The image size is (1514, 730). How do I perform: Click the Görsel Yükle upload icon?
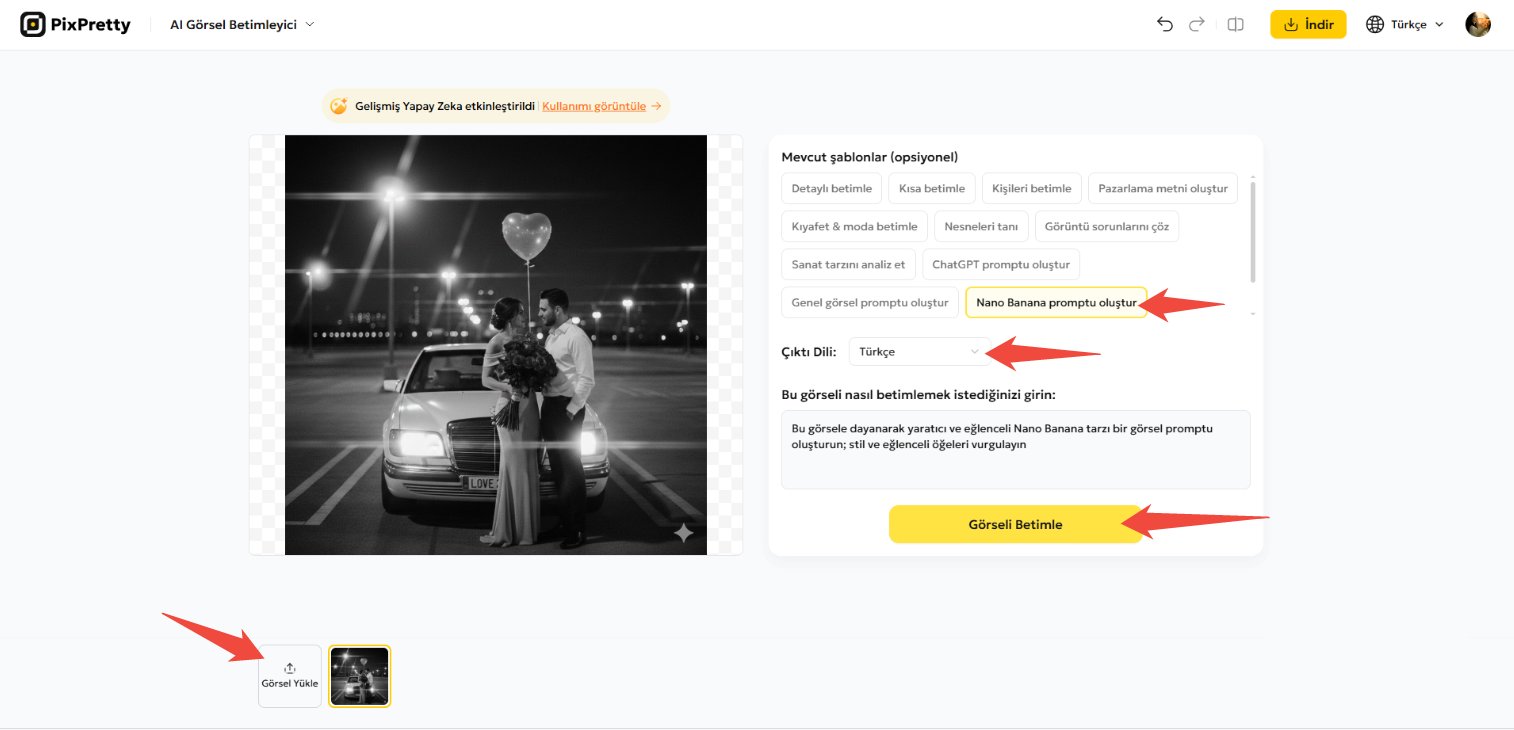(x=289, y=668)
